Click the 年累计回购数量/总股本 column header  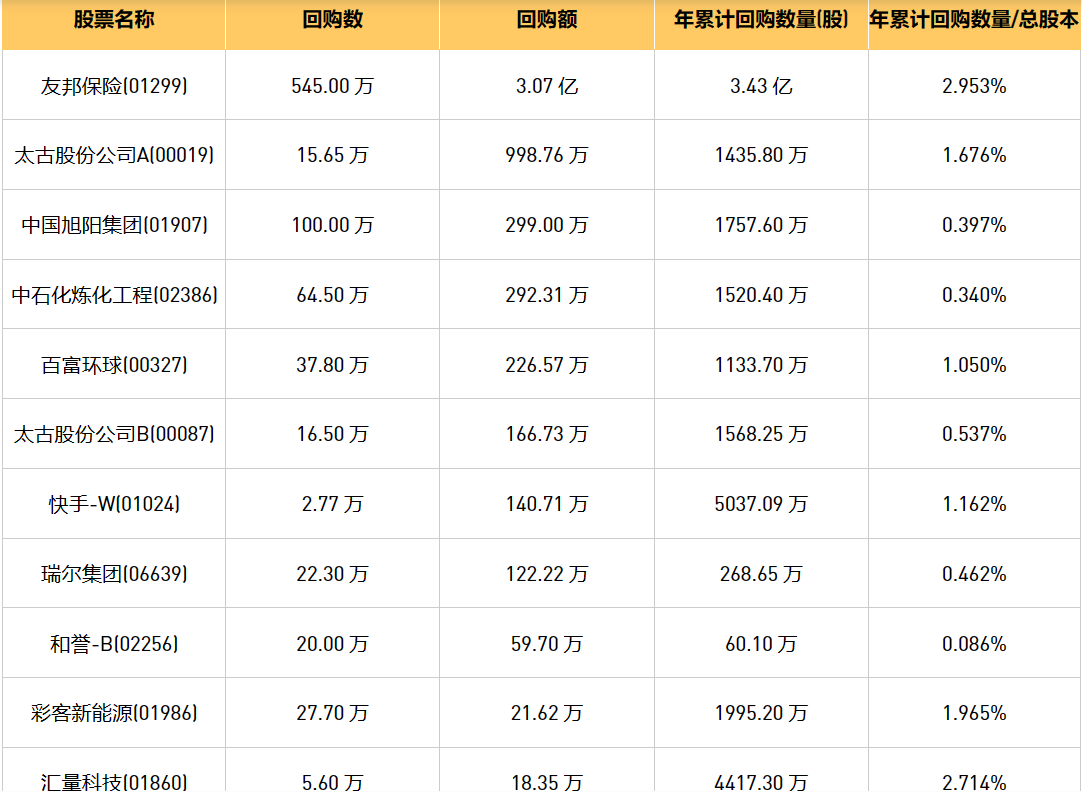click(x=974, y=21)
